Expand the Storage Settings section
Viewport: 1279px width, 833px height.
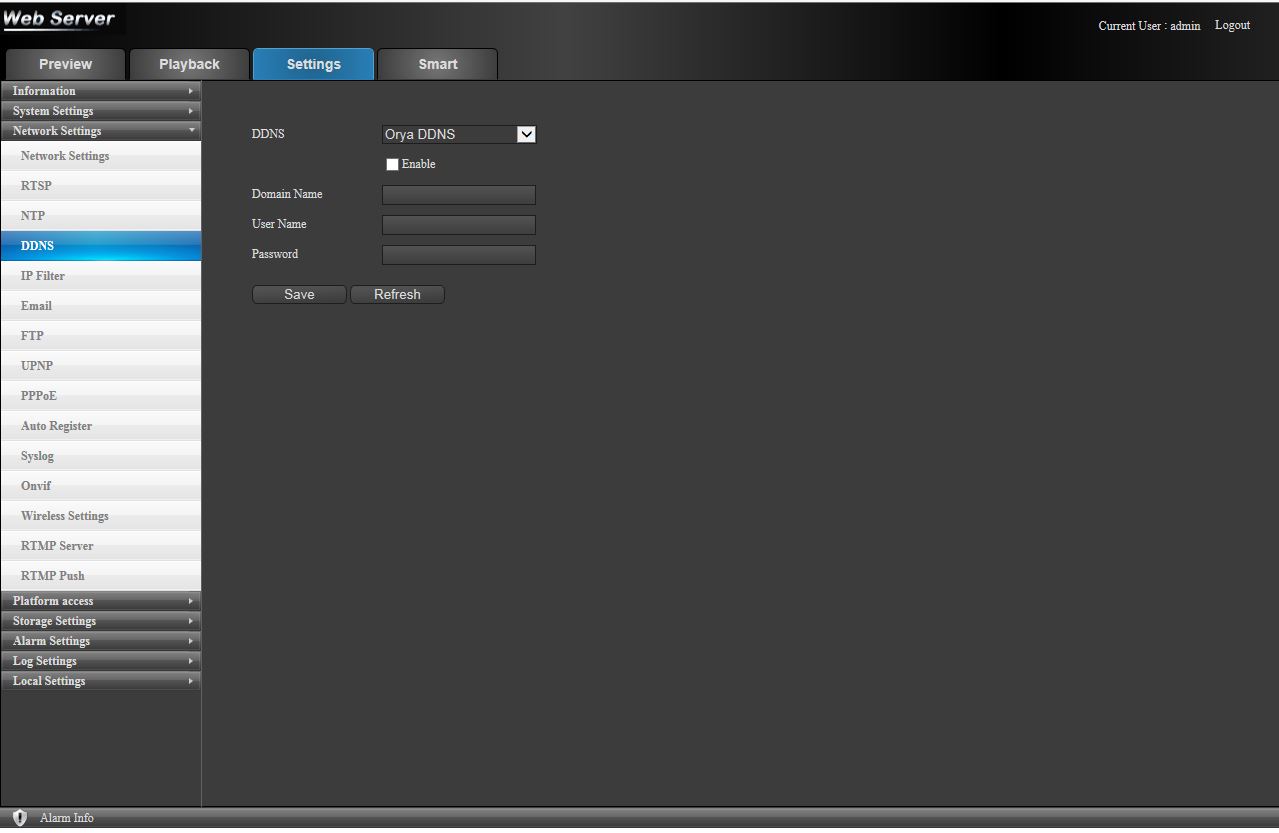point(100,621)
